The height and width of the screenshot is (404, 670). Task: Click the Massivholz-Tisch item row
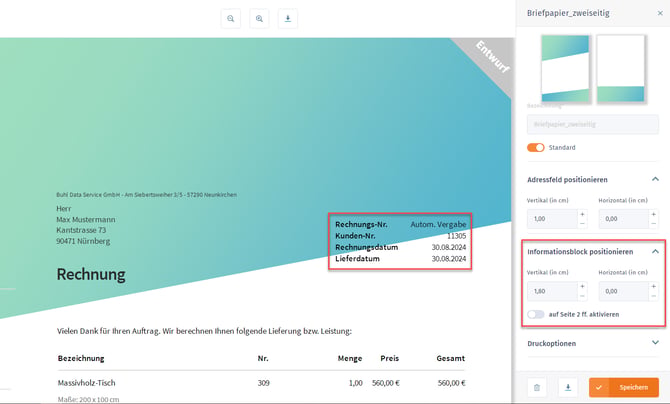[x=262, y=383]
